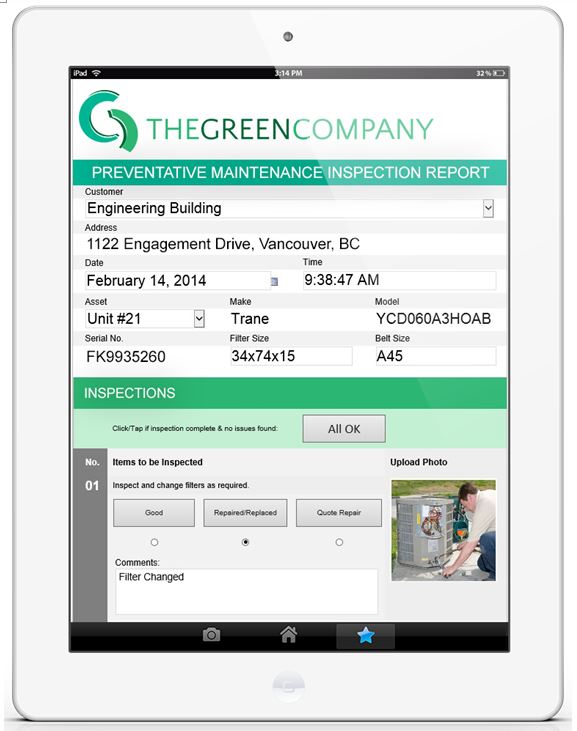This screenshot has width=577, height=731.
Task: Click the item number 01 label
Action: pos(92,486)
